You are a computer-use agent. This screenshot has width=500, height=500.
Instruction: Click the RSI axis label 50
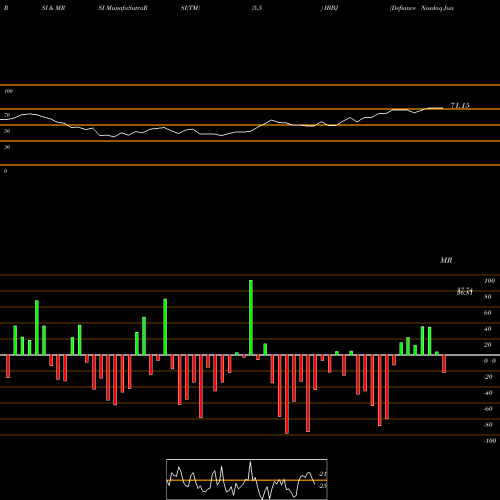pyautogui.click(x=7, y=131)
